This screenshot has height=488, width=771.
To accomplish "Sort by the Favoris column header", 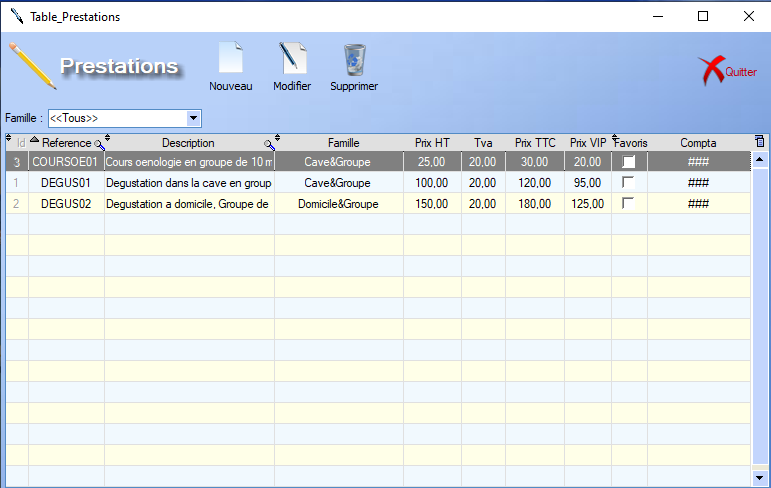I will click(631, 143).
